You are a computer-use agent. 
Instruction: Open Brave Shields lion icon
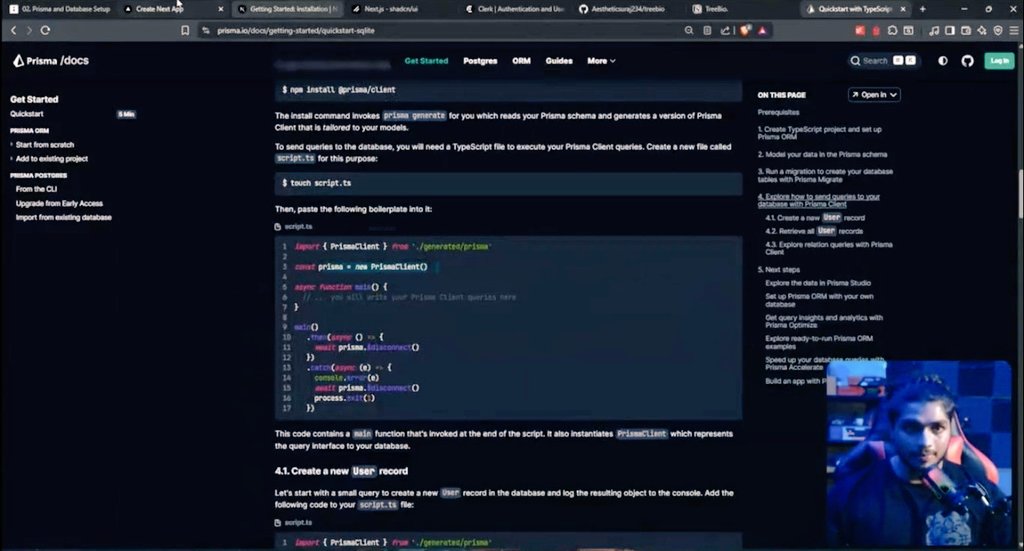click(x=744, y=31)
